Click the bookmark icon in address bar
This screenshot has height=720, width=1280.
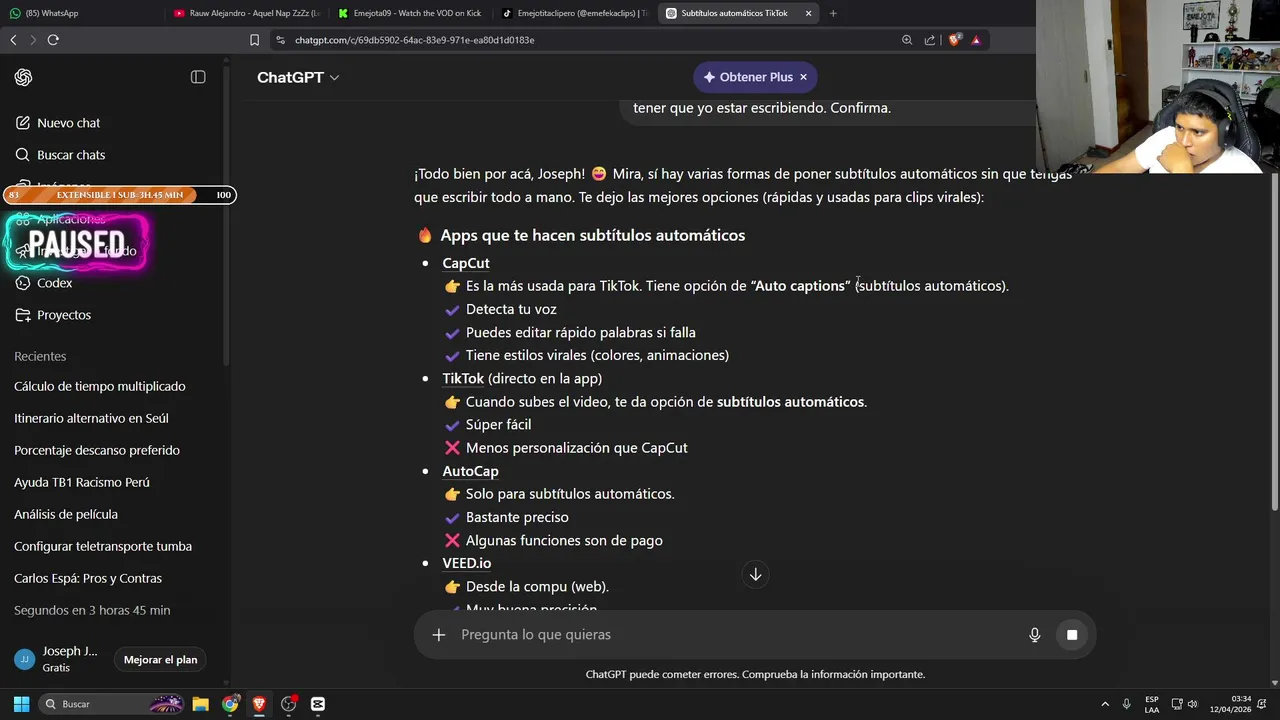tap(254, 40)
